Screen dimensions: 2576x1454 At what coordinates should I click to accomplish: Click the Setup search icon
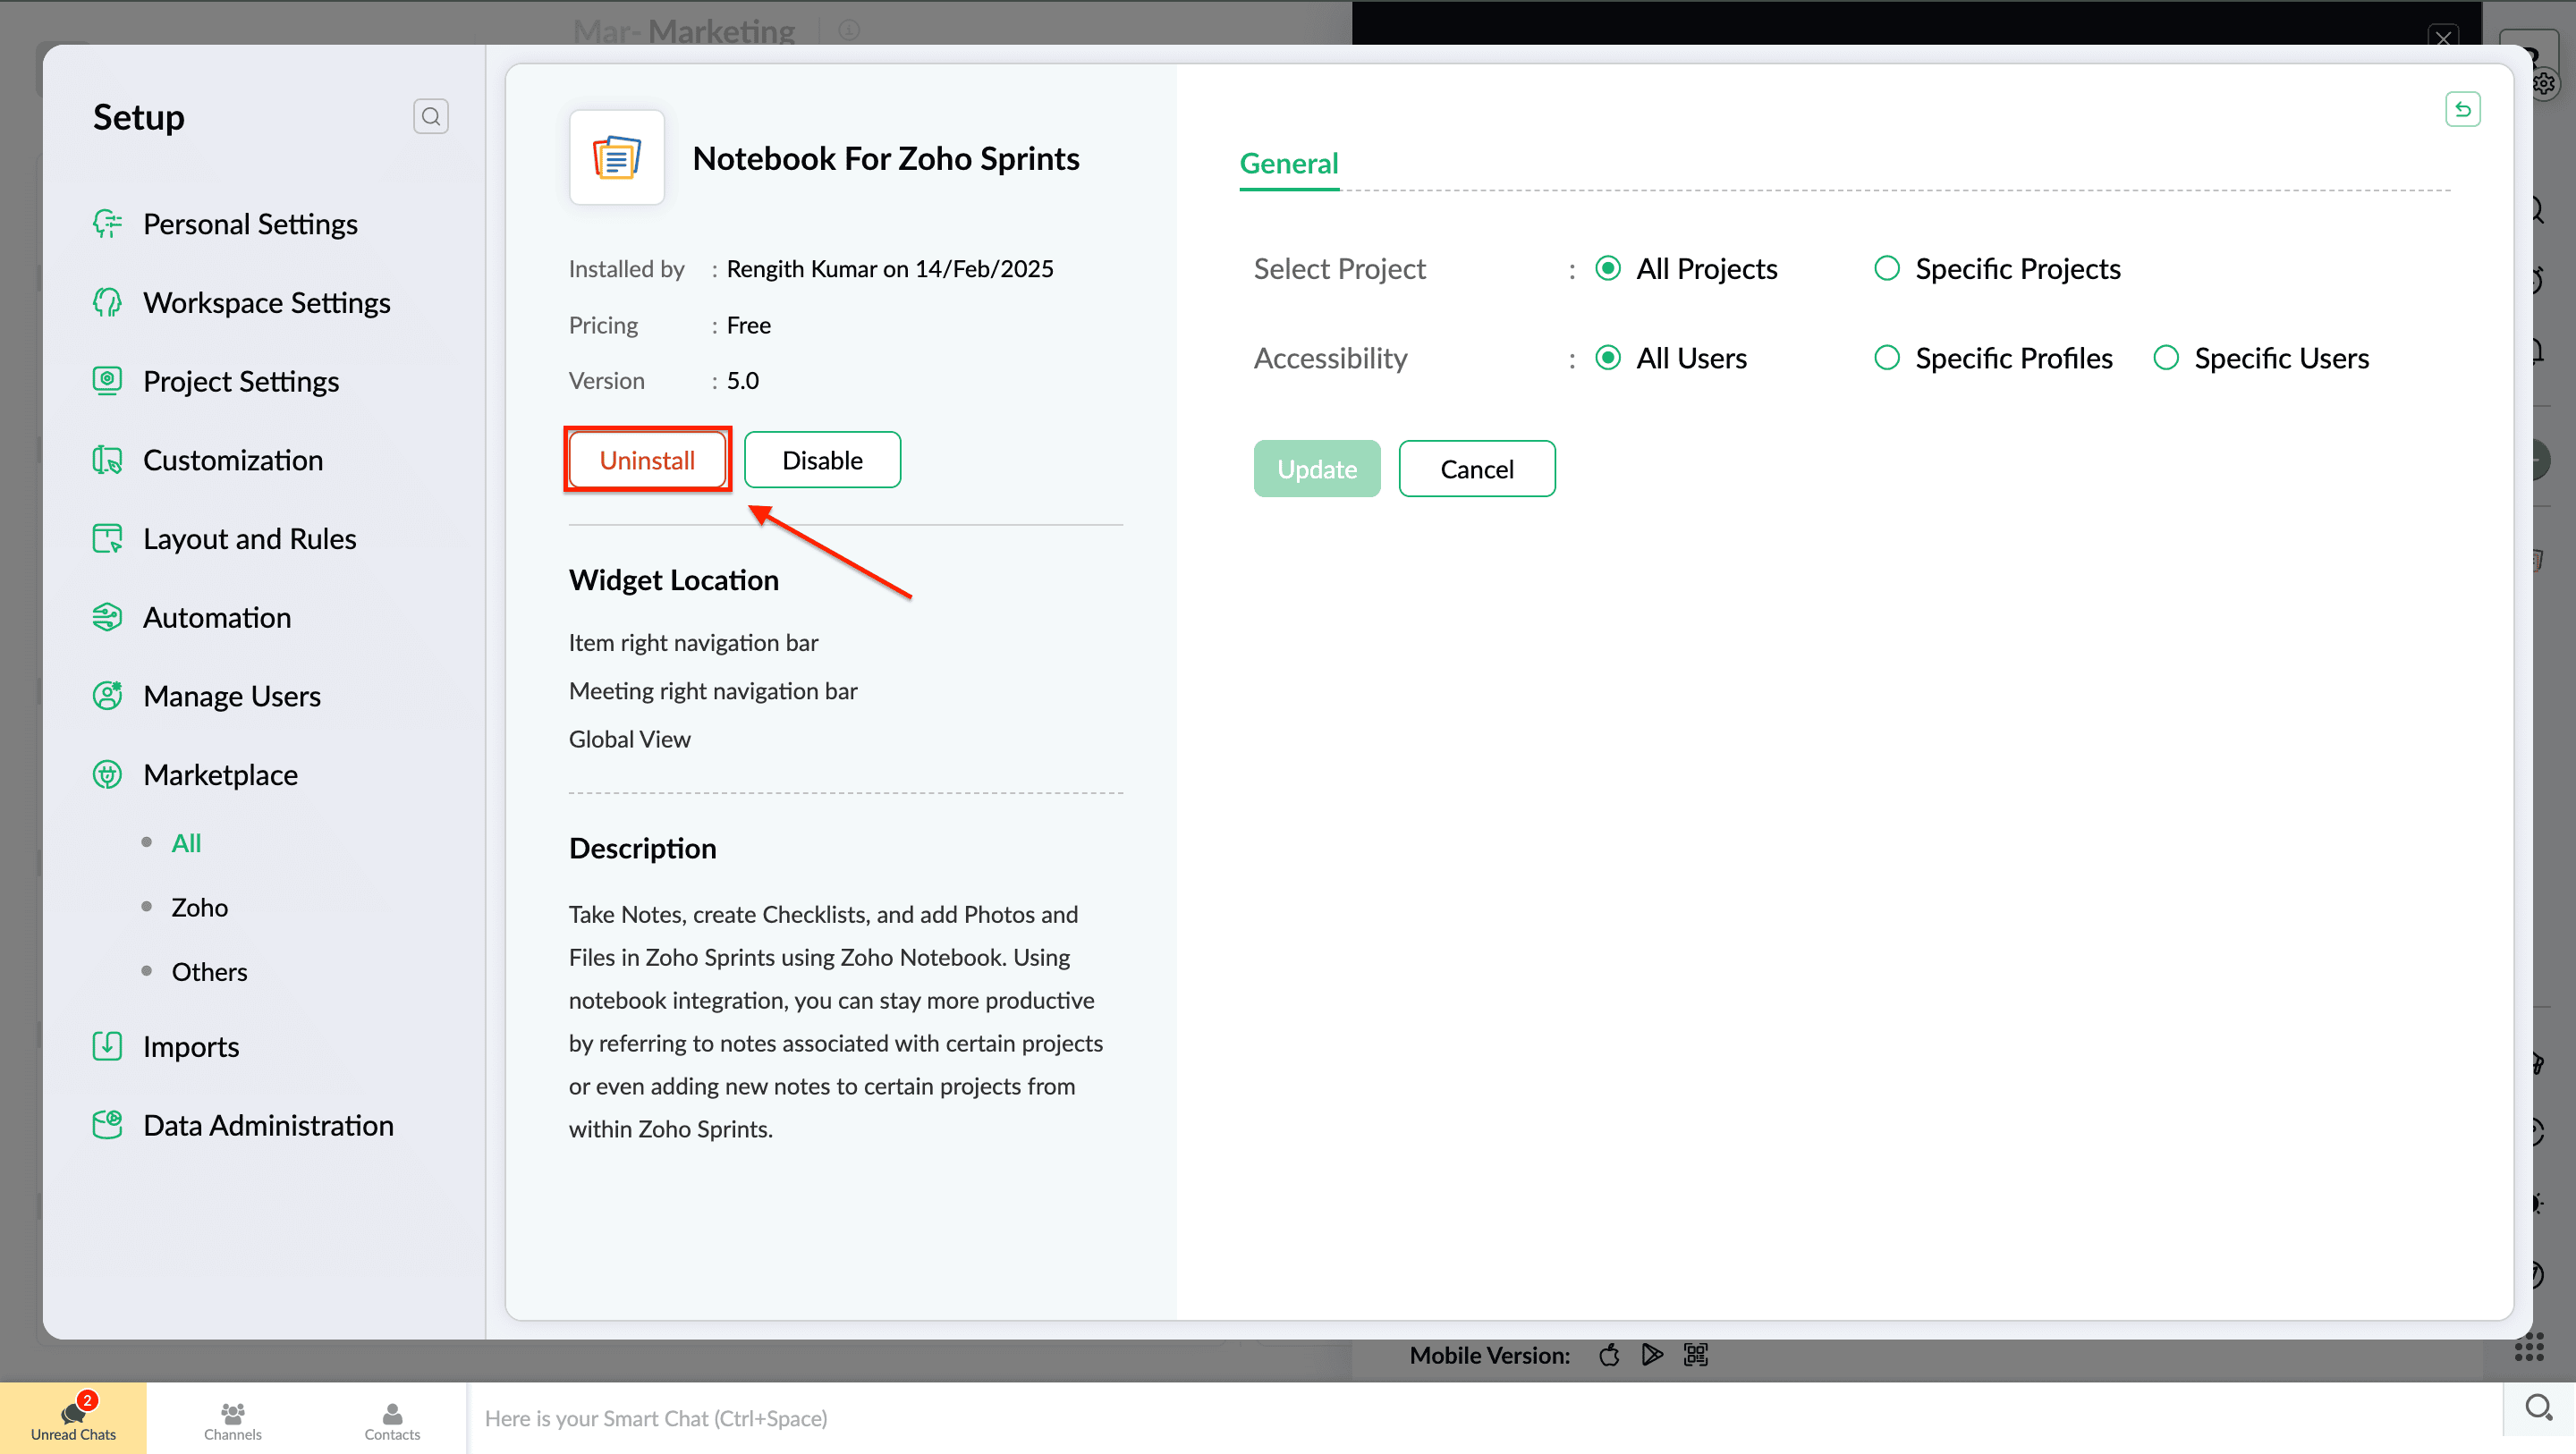pyautogui.click(x=430, y=116)
